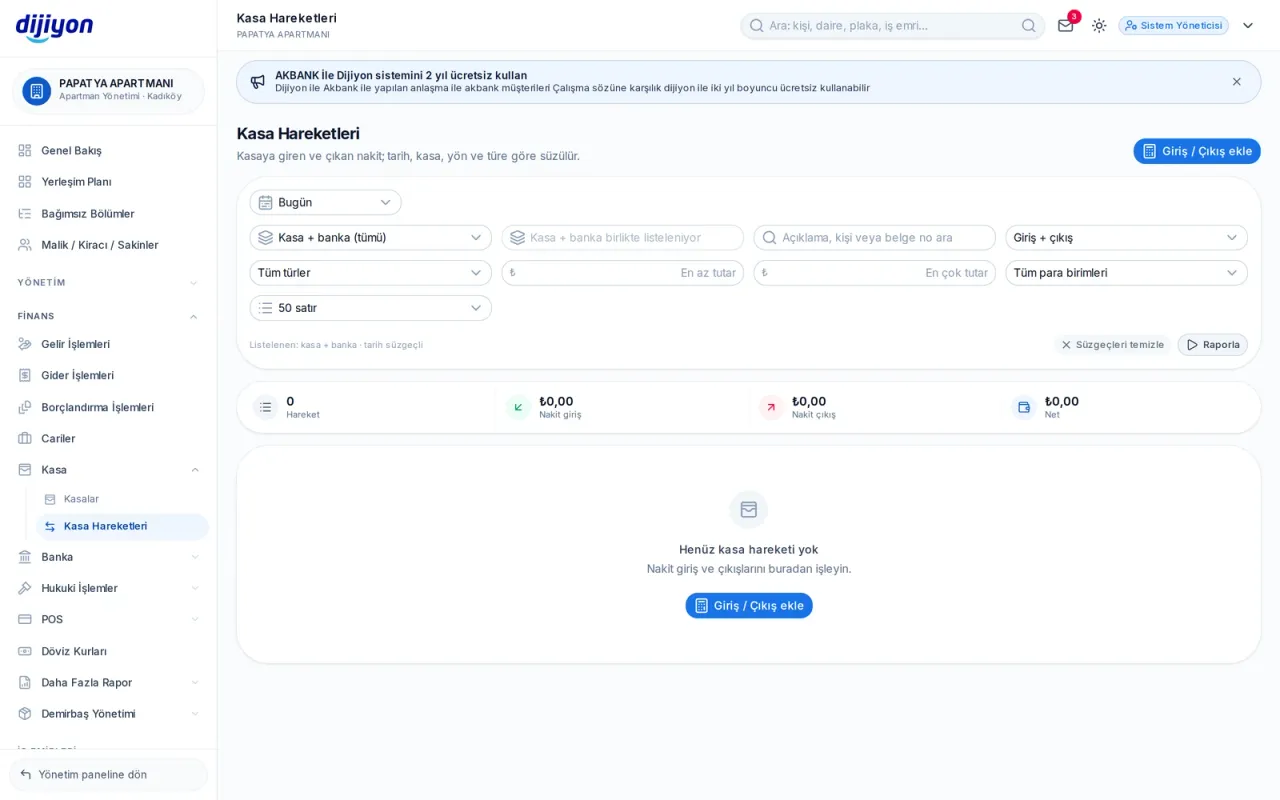This screenshot has height=800, width=1280.
Task: Click the Hareket list icon in summary
Action: tap(266, 407)
